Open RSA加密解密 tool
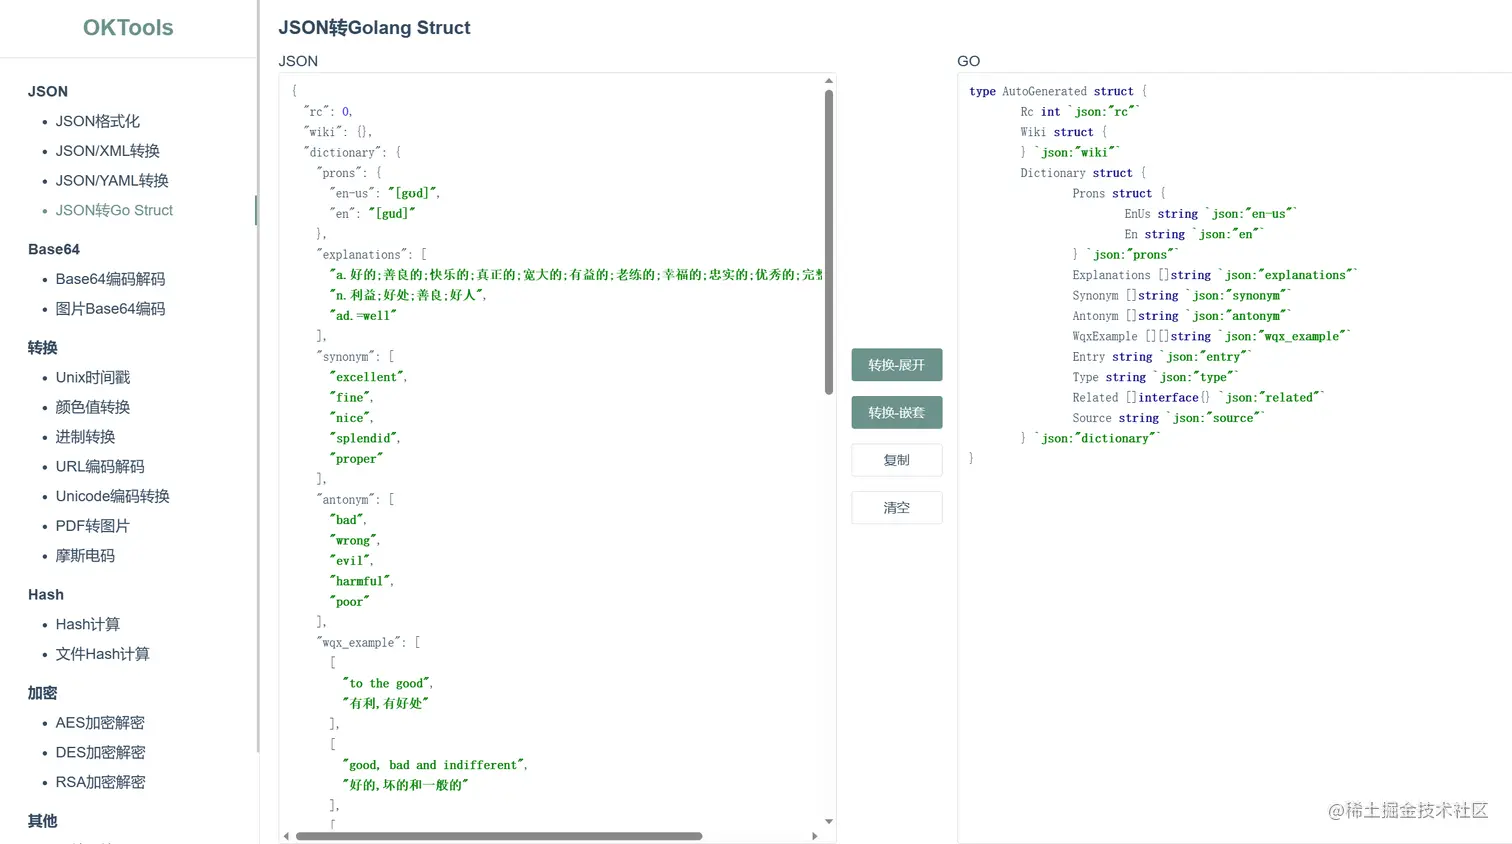This screenshot has height=844, width=1512. click(100, 782)
